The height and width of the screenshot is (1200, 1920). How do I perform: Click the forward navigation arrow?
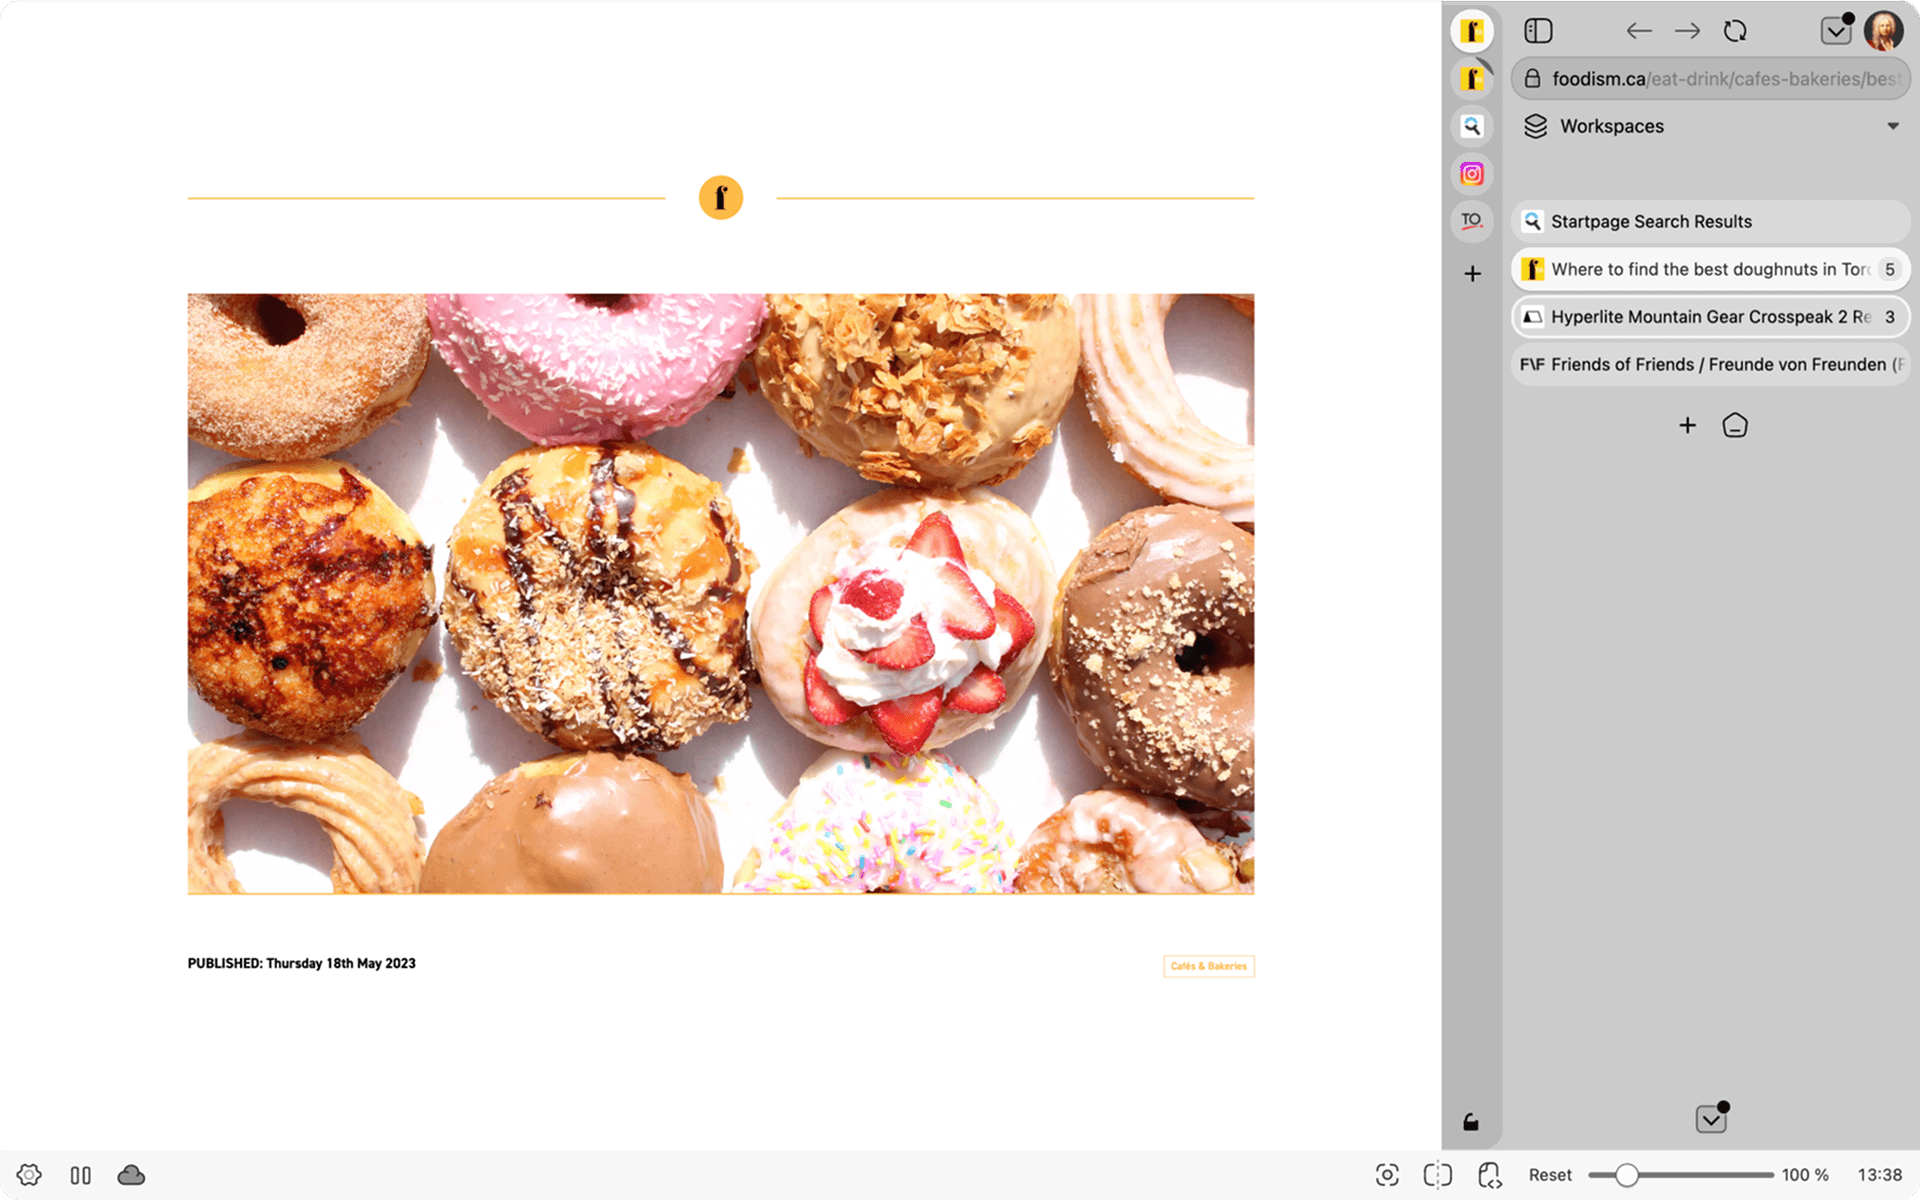click(x=1687, y=31)
